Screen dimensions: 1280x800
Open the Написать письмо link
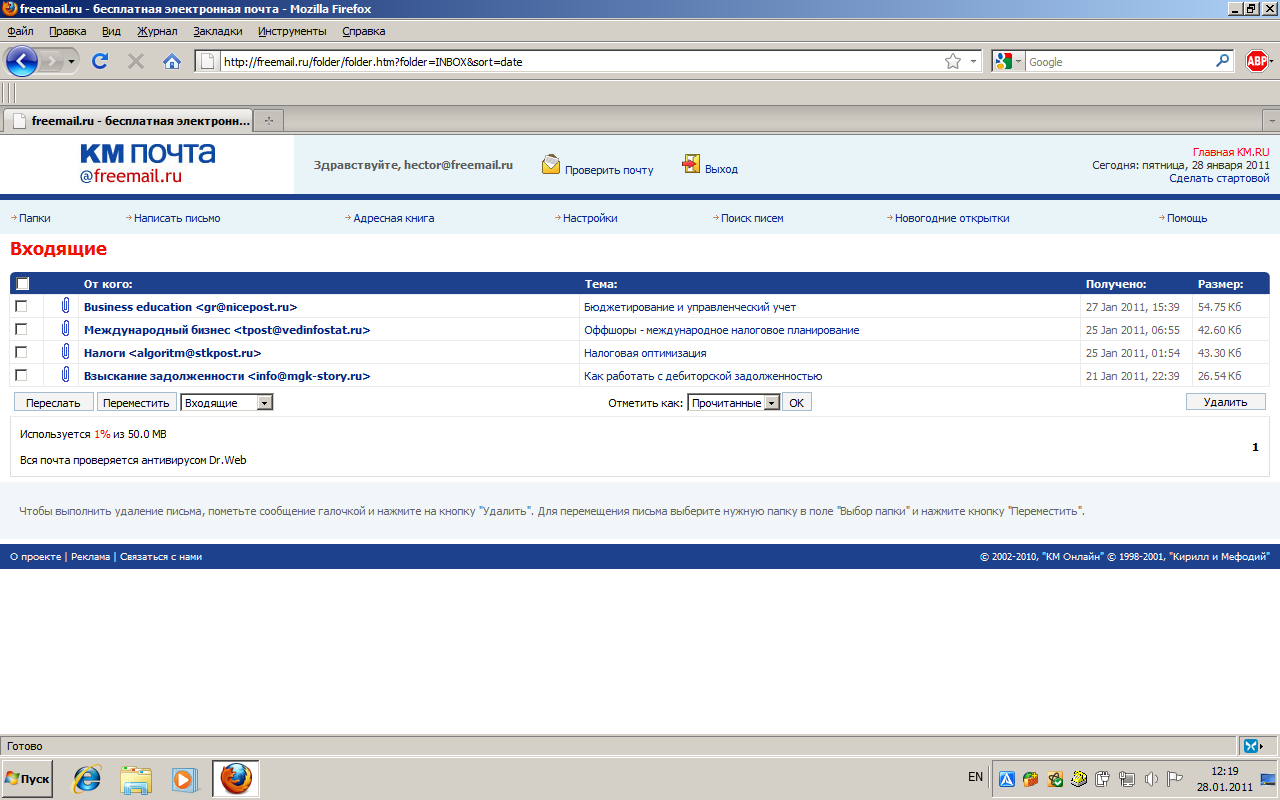point(177,218)
